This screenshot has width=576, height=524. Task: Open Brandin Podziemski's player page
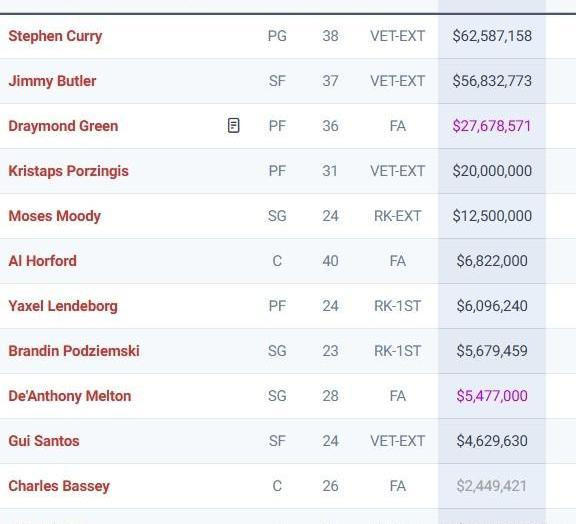[74, 351]
